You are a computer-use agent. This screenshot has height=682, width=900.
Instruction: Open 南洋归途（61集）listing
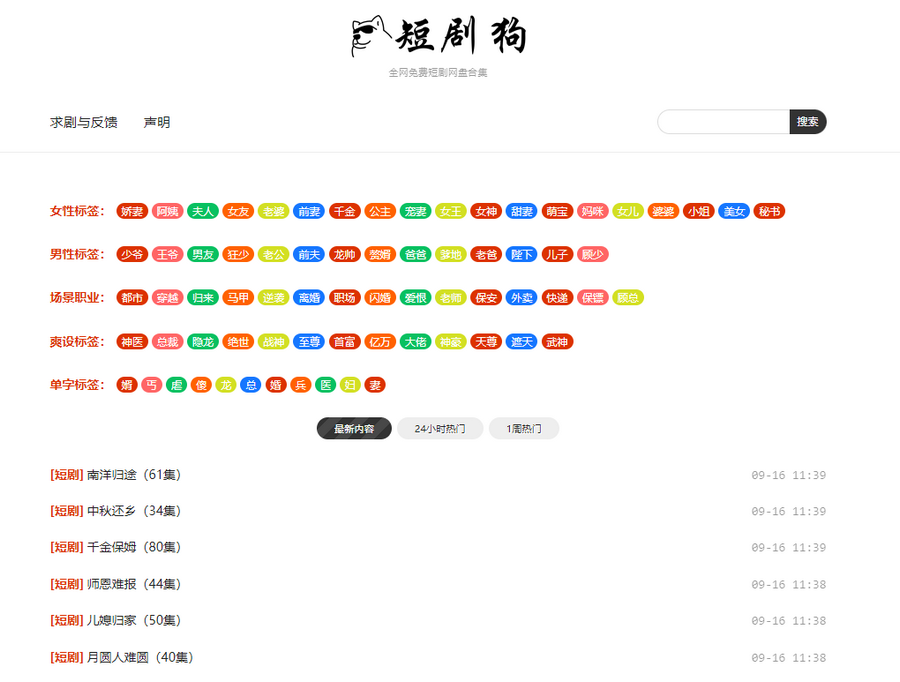[134, 475]
